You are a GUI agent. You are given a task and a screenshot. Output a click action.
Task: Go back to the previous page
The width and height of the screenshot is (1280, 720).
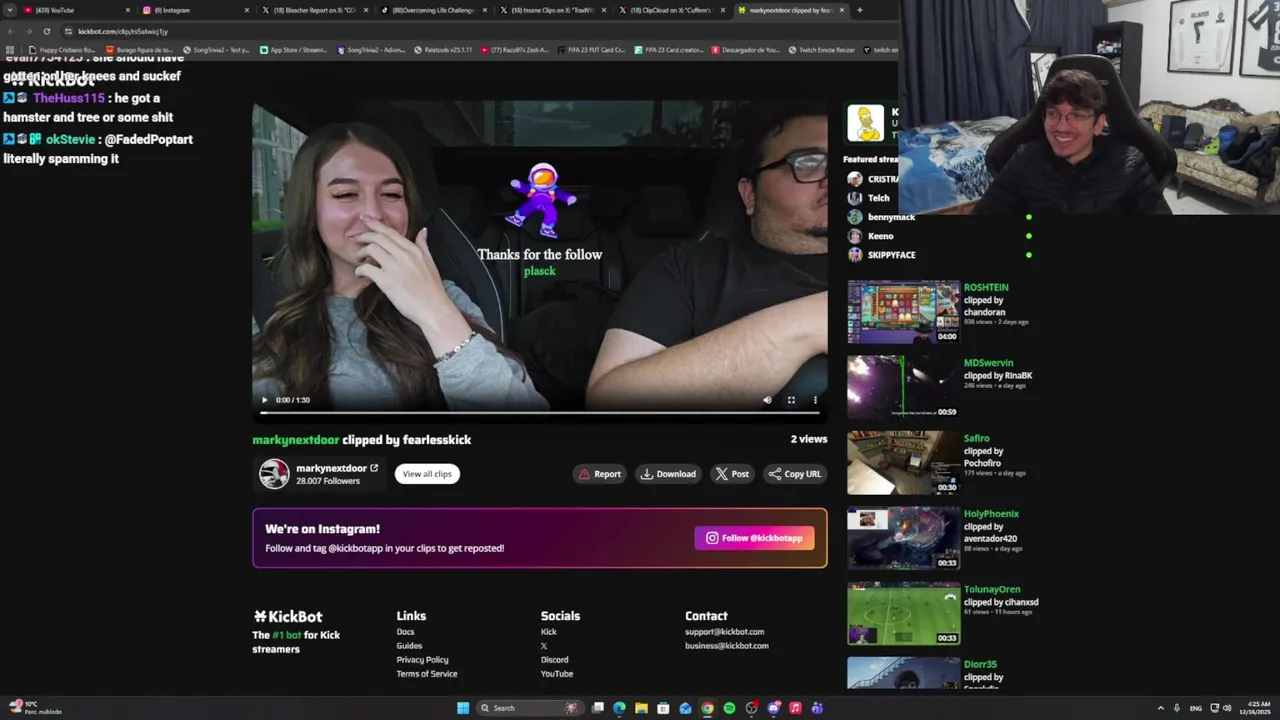coord(10,31)
